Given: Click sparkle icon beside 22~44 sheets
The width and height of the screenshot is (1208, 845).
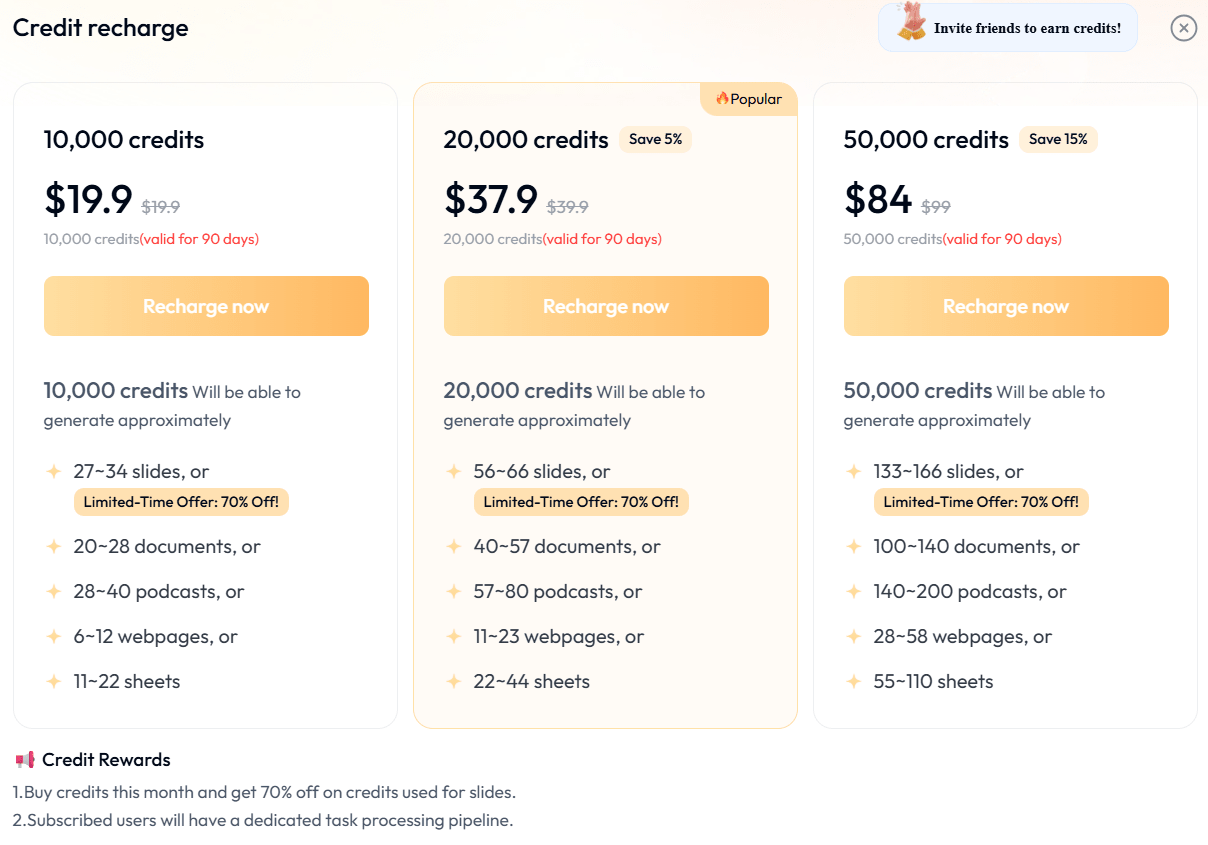Looking at the screenshot, I should pos(454,681).
